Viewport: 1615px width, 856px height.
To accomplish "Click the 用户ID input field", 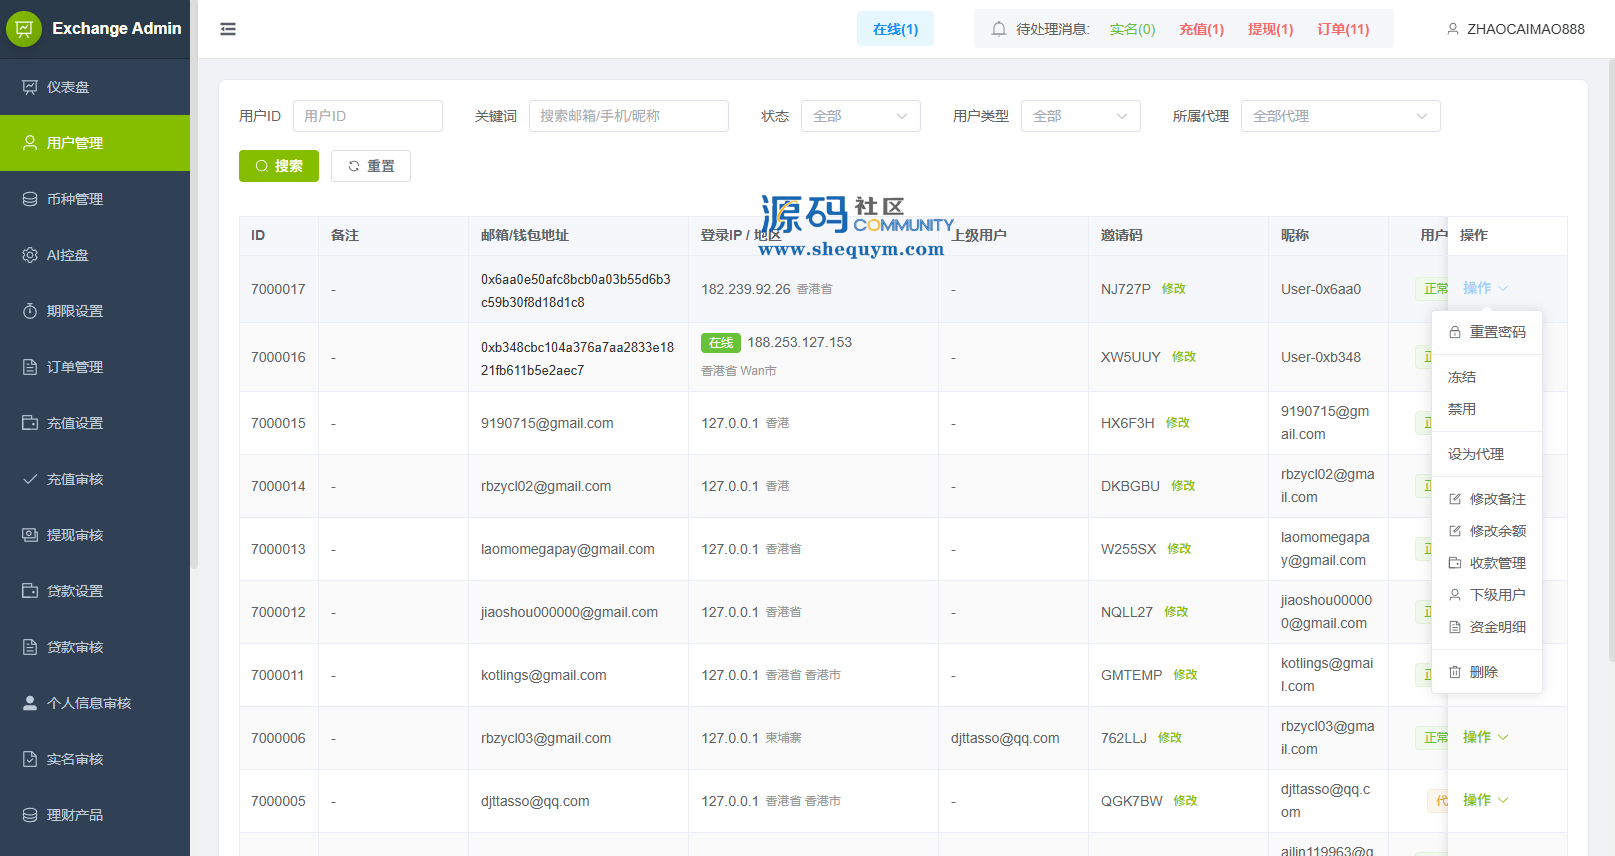I will (x=367, y=116).
